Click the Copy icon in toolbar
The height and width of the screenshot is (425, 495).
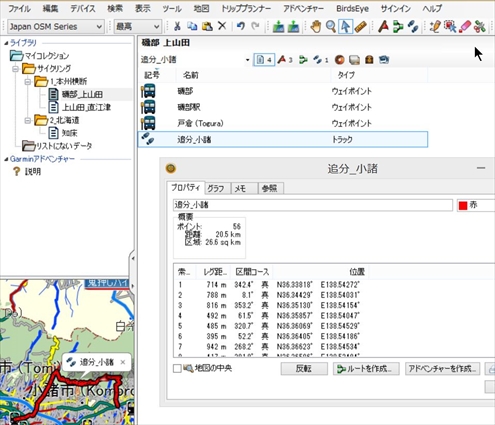point(192,26)
